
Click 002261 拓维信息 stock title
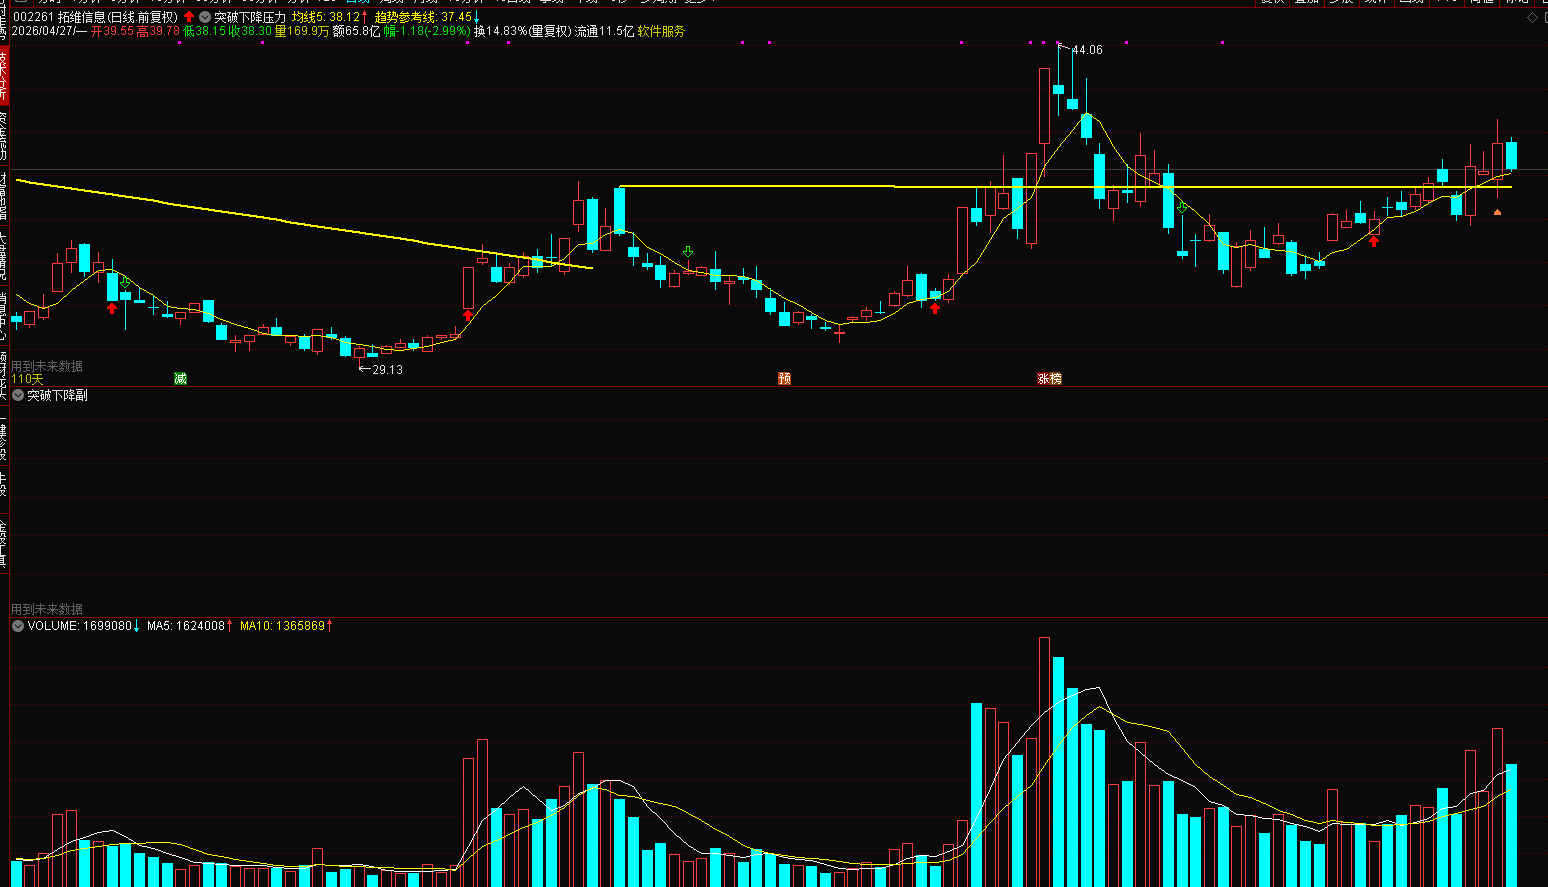96,17
